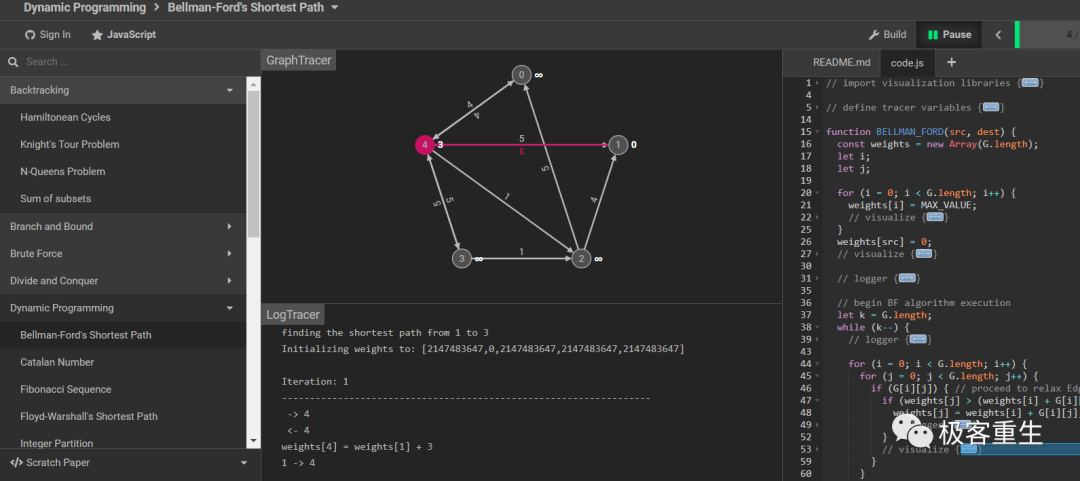This screenshot has height=481, width=1080.
Task: Add a new file with the plus icon
Action: pyautogui.click(x=951, y=62)
